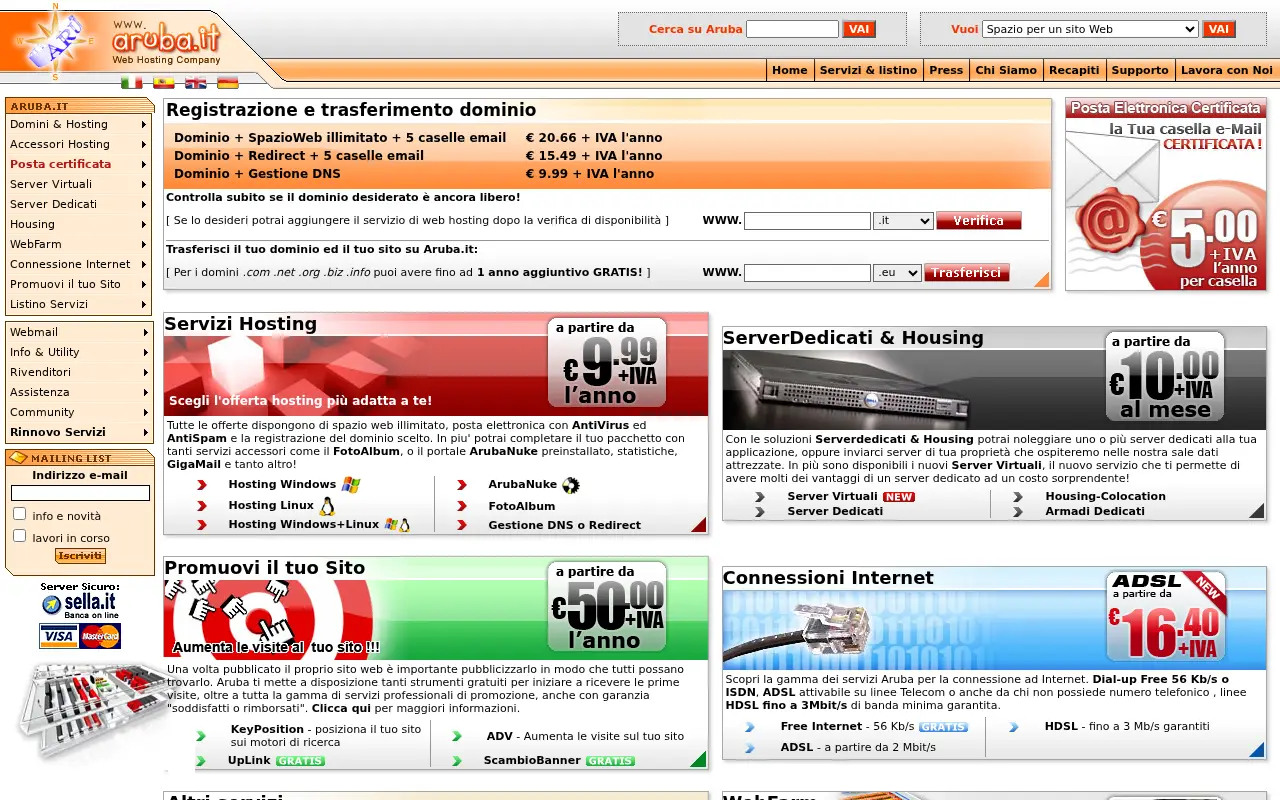Choose the British flag for English
The width and height of the screenshot is (1280, 800).
(195, 83)
